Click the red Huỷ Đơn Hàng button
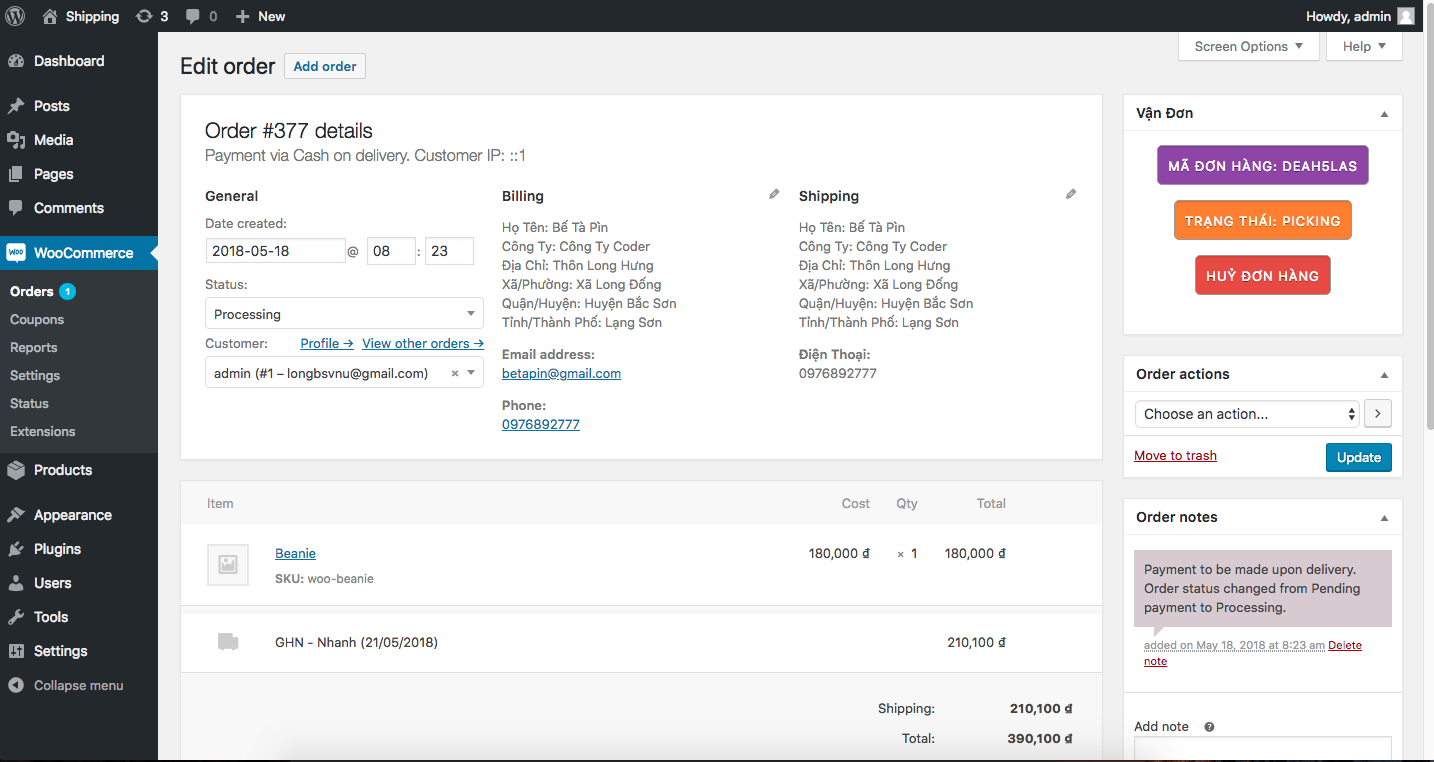Image resolution: width=1434 pixels, height=762 pixels. click(1262, 276)
